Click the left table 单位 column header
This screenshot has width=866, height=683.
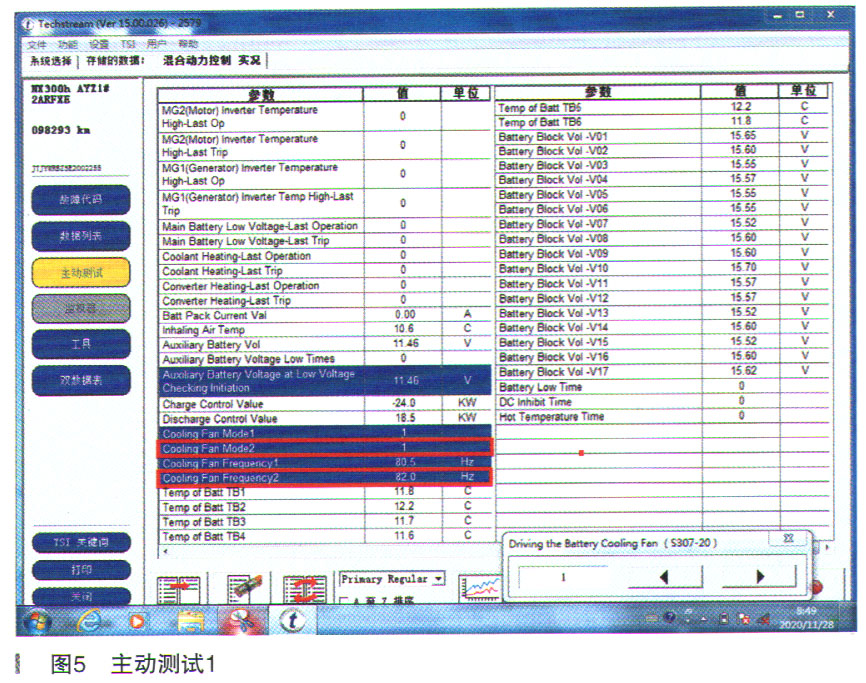pyautogui.click(x=466, y=93)
